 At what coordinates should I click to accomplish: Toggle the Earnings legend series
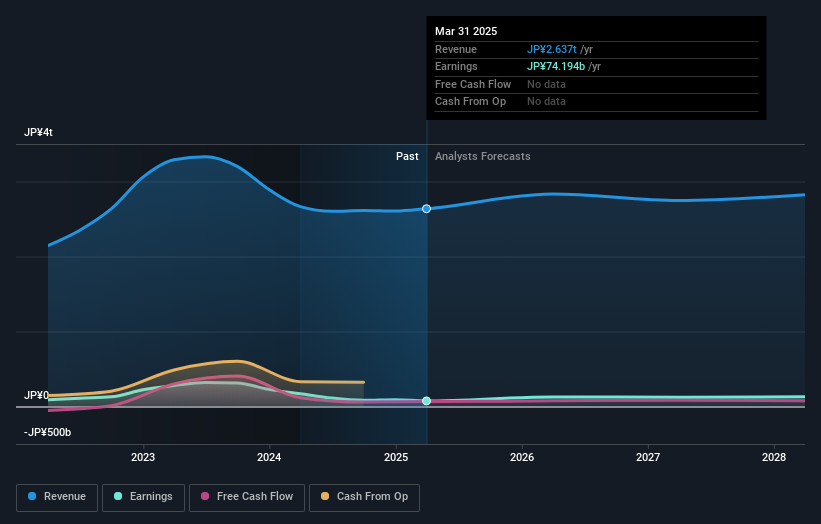[143, 497]
